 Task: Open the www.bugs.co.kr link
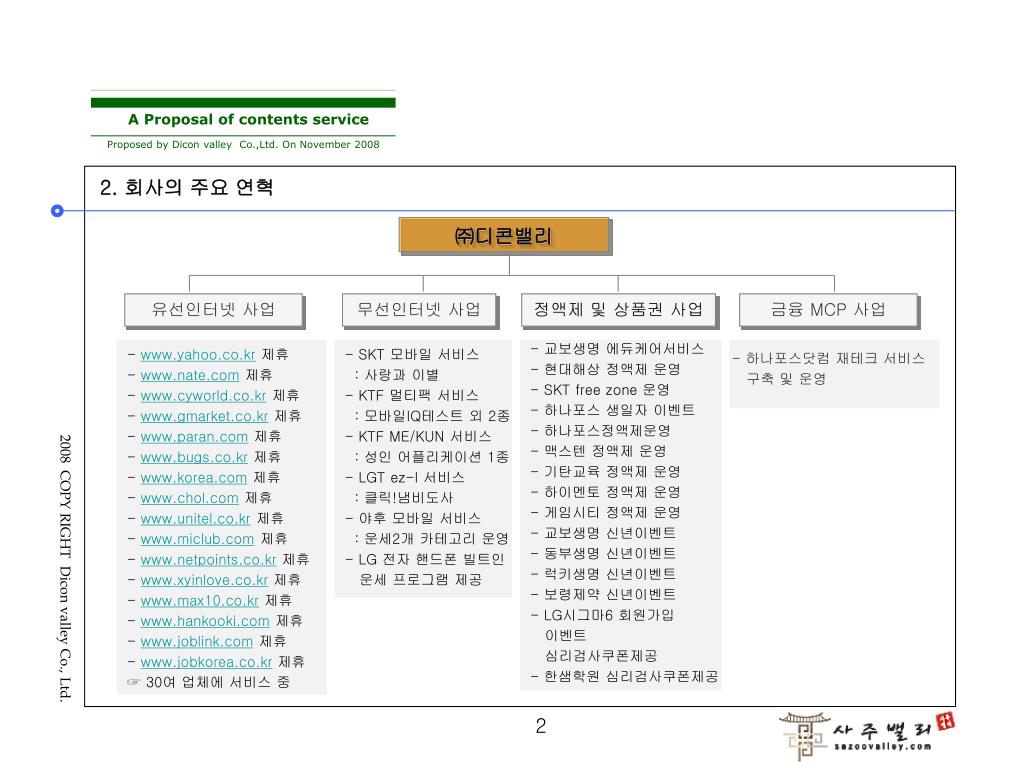click(x=194, y=457)
